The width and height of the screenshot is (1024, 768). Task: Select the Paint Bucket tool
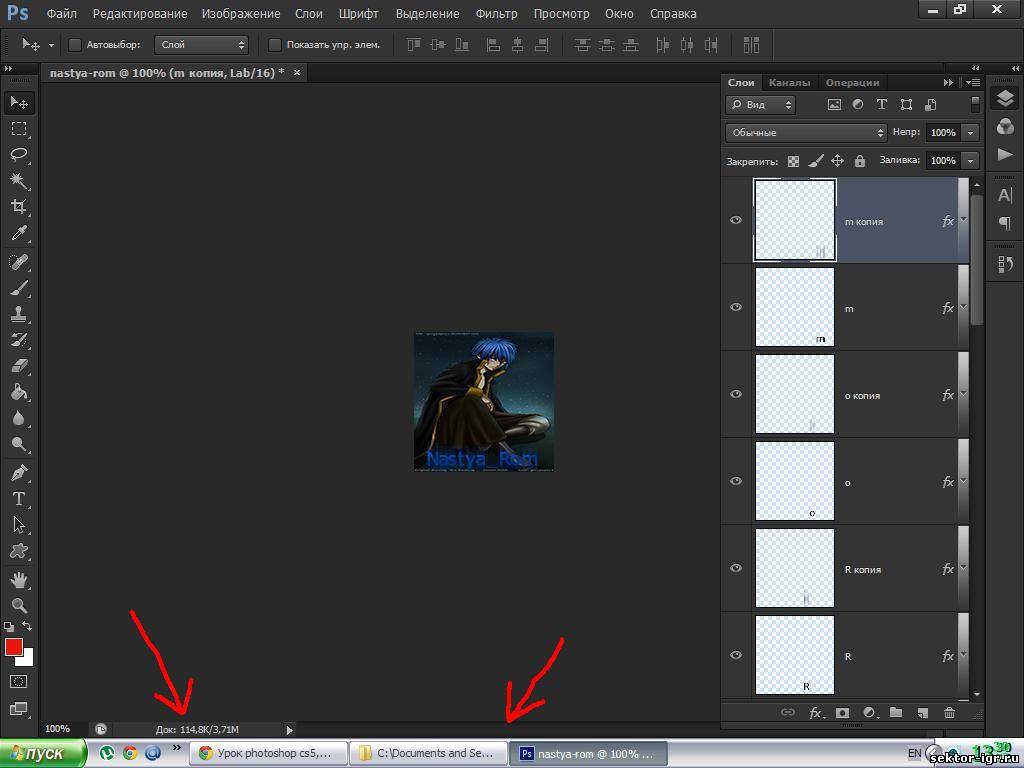19,392
